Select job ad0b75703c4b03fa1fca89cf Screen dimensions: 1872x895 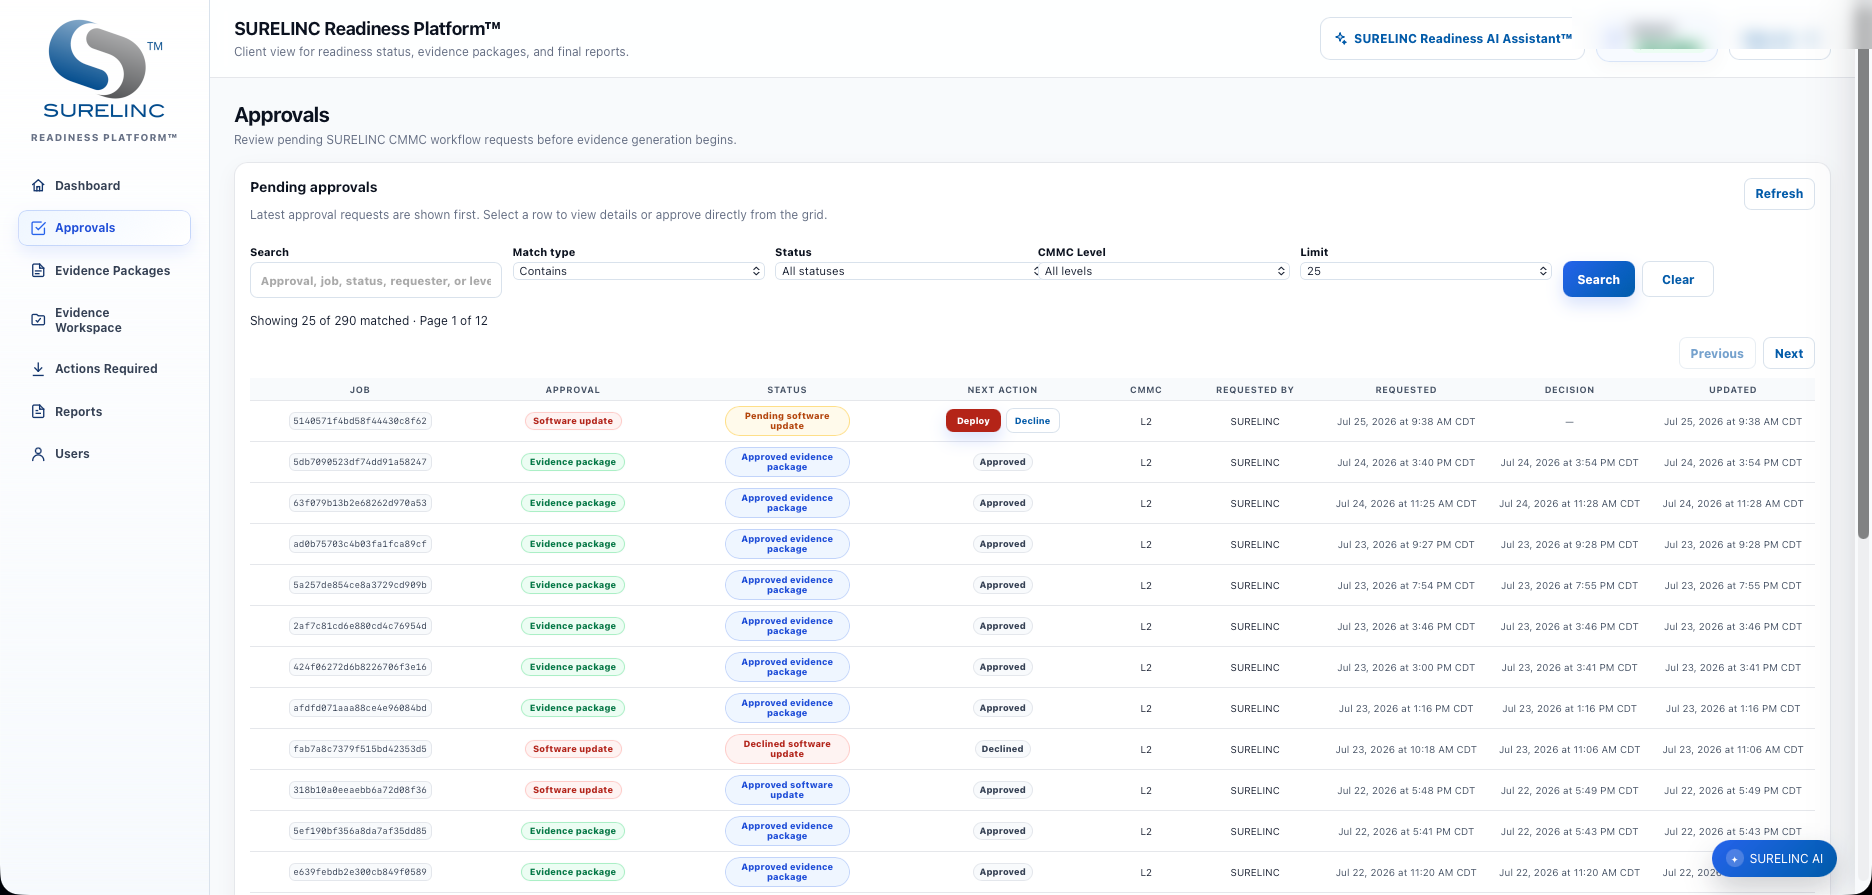(360, 544)
